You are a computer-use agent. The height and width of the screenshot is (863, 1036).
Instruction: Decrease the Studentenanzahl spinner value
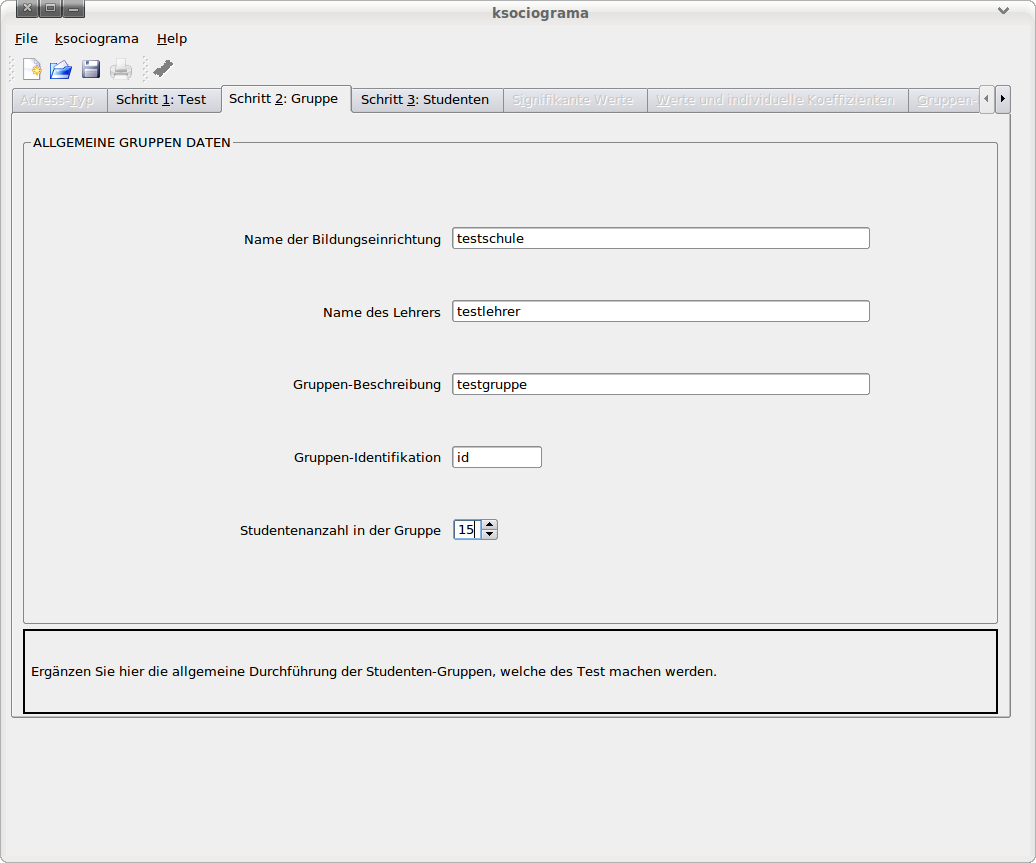click(489, 535)
